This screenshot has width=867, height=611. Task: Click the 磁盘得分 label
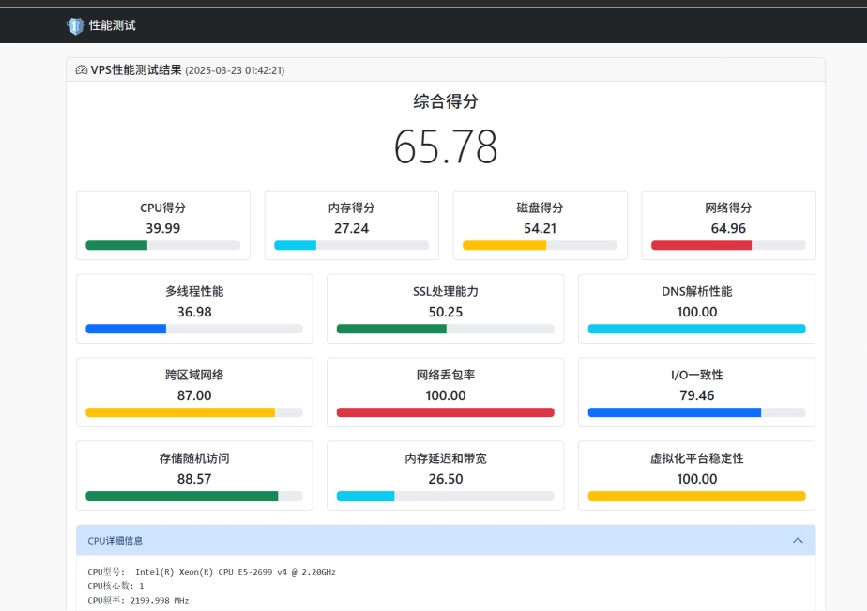point(540,208)
